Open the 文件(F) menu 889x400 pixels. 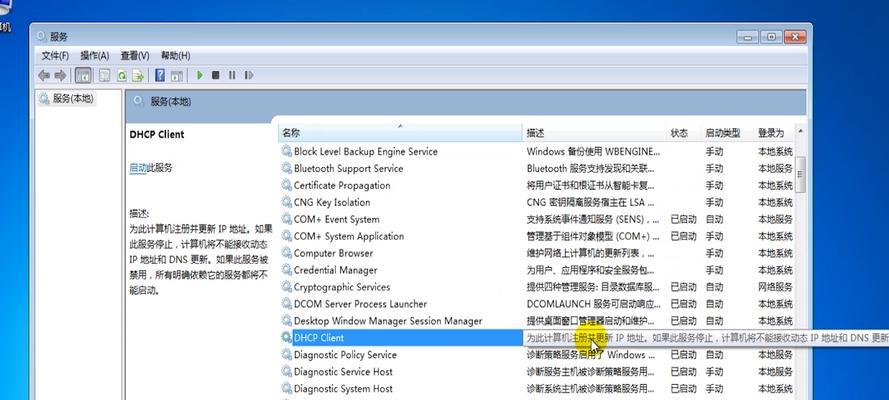tap(55, 56)
